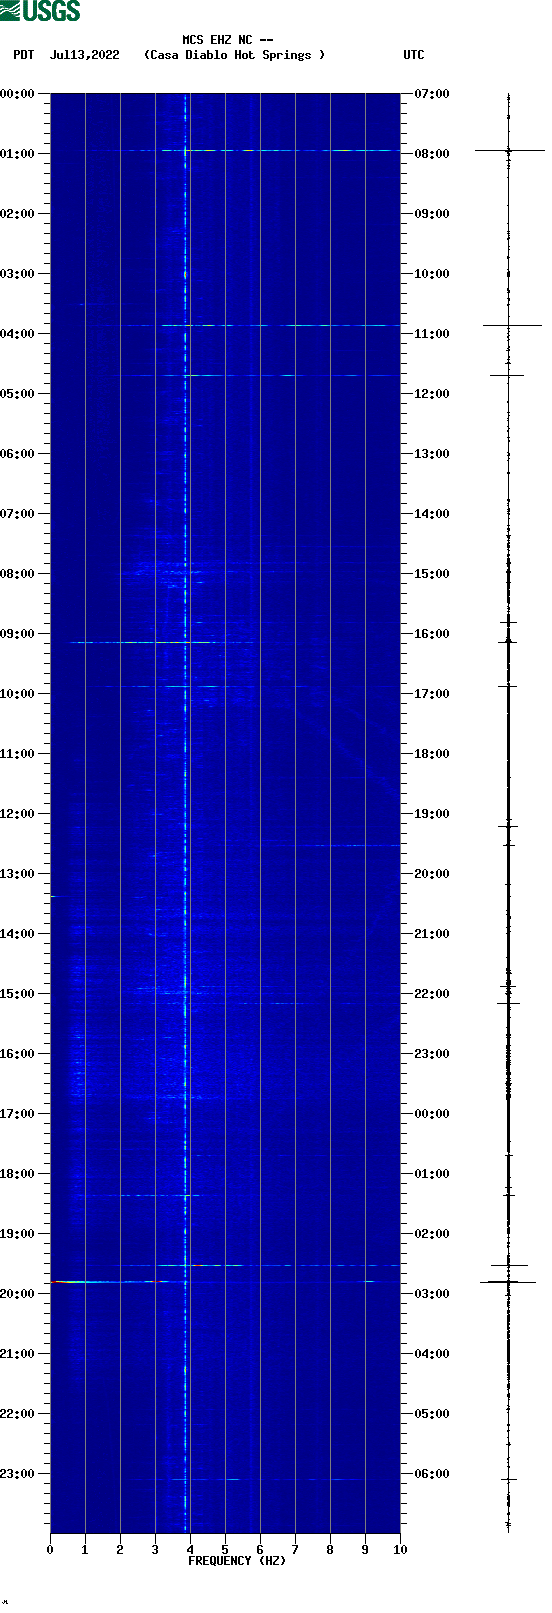Click the 0 Hz frequency tick label
552x1613 pixels.
coord(50,1550)
